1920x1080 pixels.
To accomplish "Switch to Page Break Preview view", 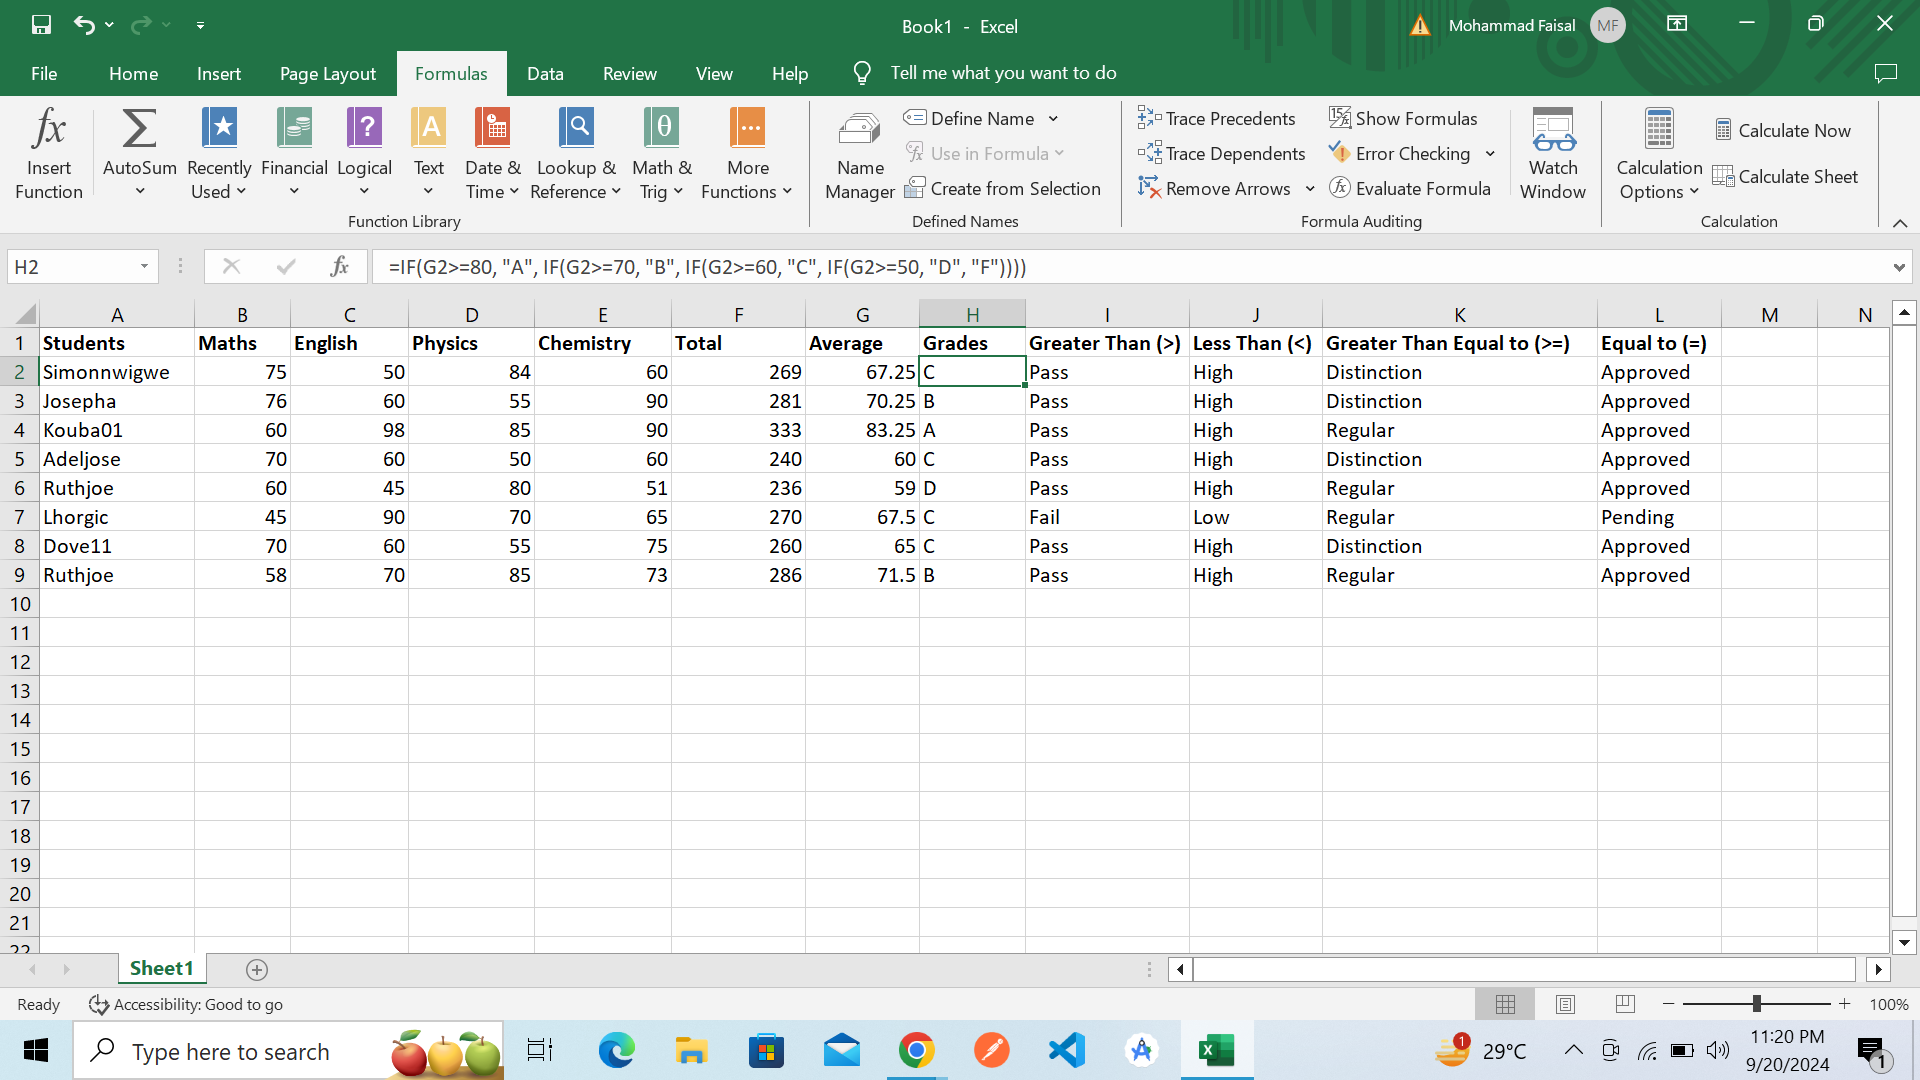I will [x=1625, y=1004].
